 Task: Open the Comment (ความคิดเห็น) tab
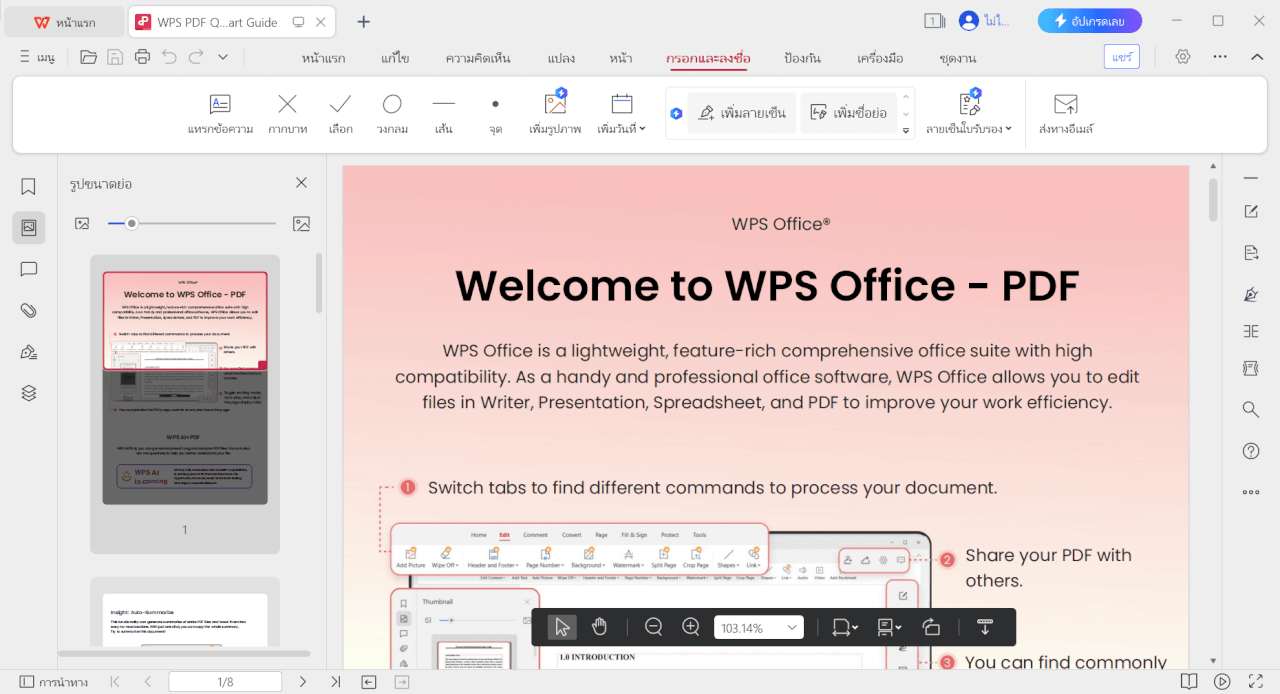[478, 58]
